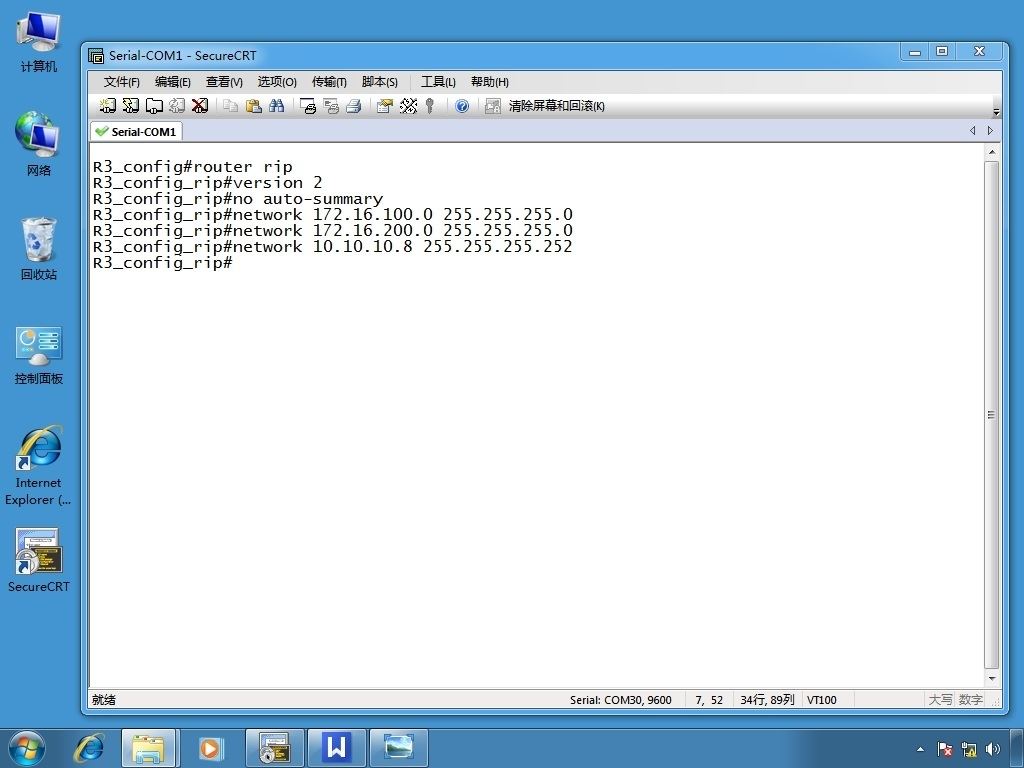
Task: Open Session Options from the toolbar
Action: tap(385, 106)
